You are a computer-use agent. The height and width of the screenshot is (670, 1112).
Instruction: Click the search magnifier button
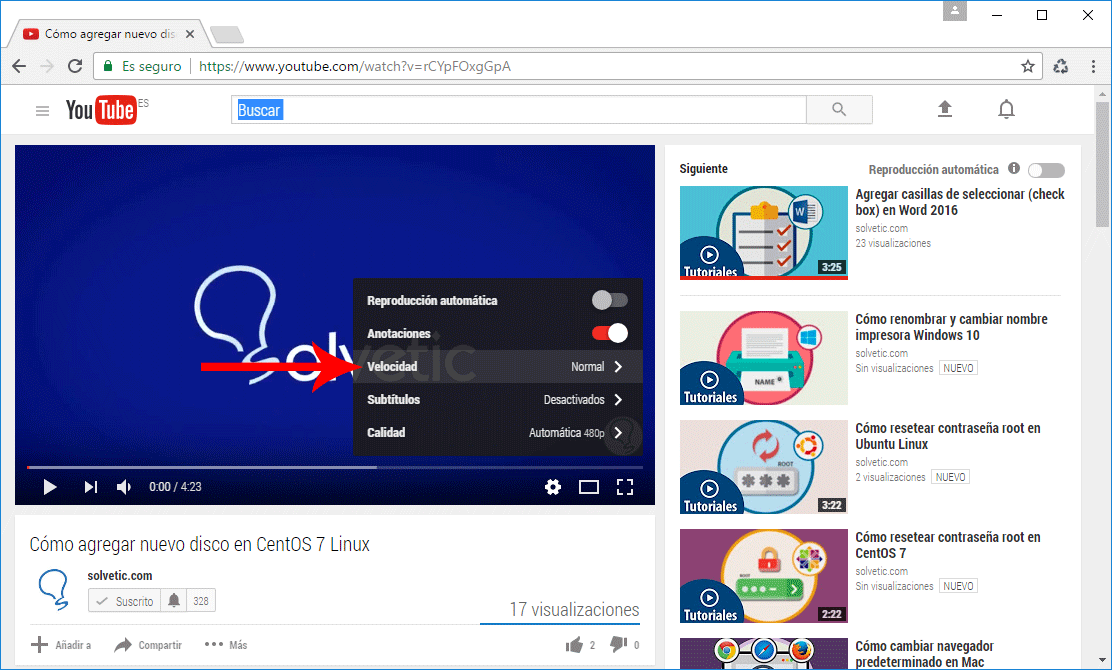pyautogui.click(x=839, y=109)
